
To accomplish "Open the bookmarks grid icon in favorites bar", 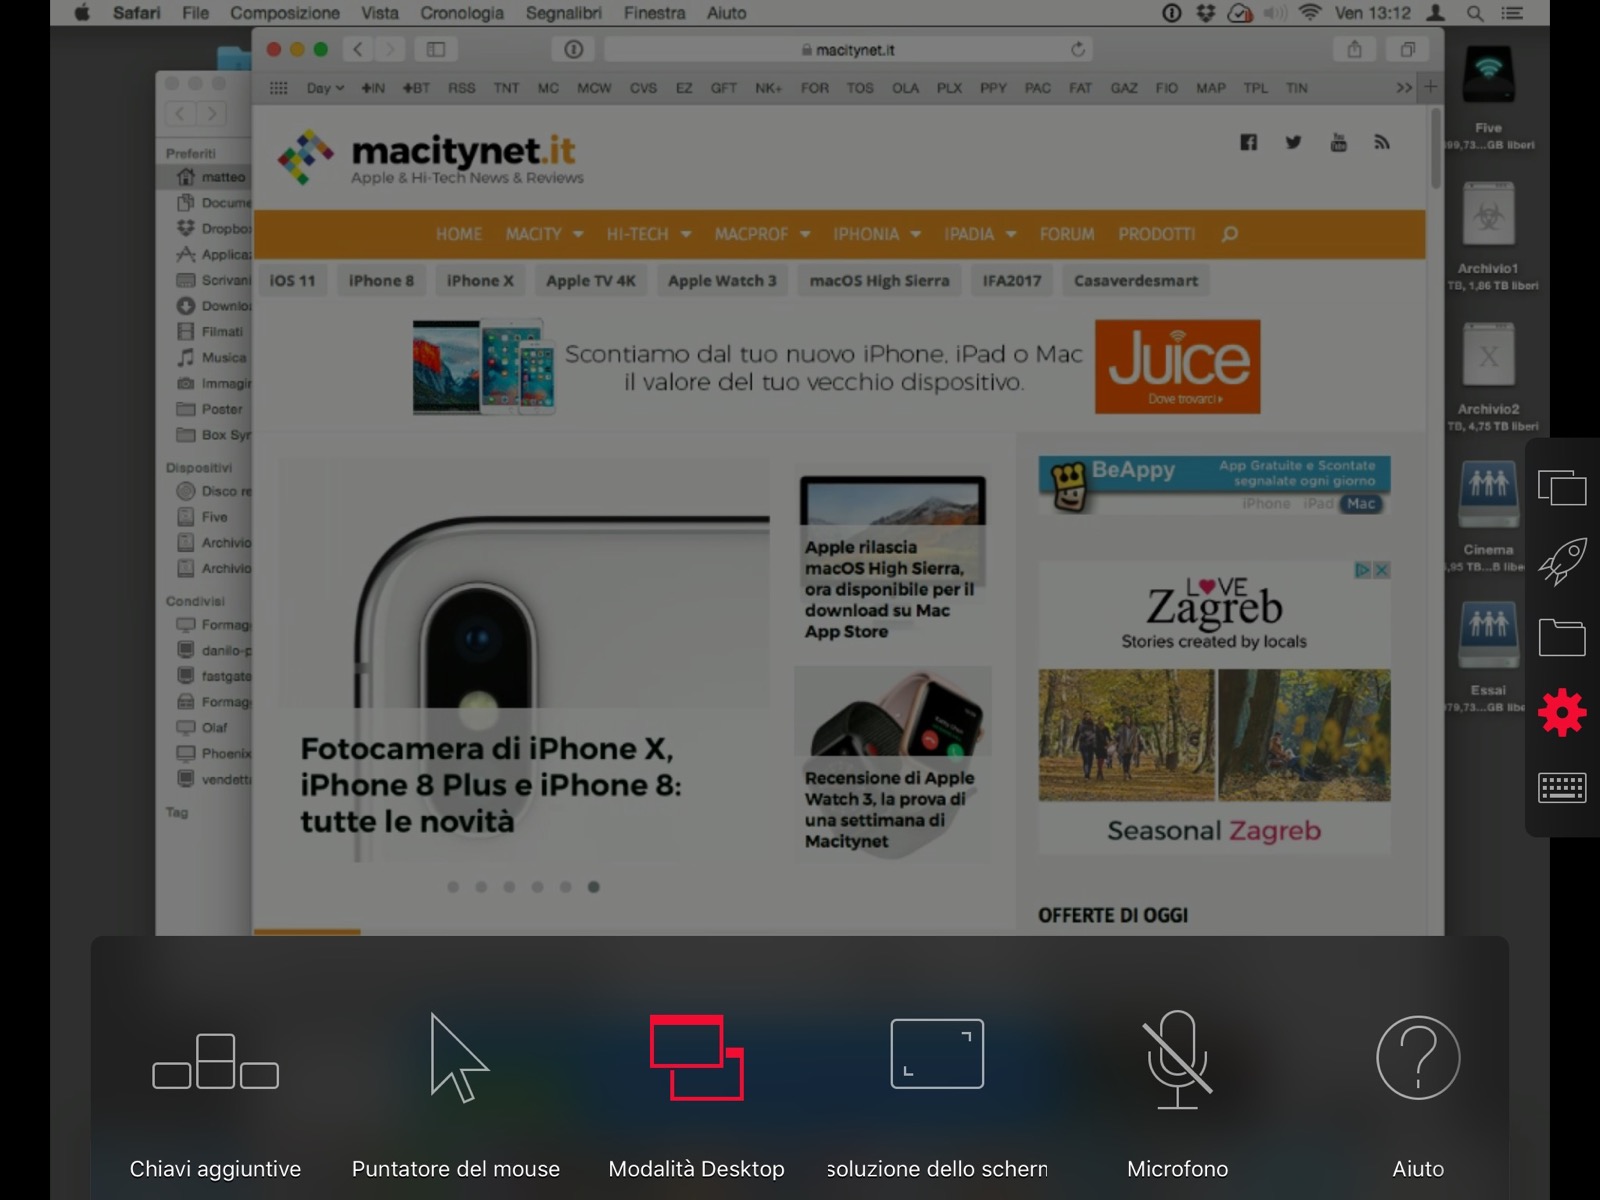I will [x=279, y=88].
